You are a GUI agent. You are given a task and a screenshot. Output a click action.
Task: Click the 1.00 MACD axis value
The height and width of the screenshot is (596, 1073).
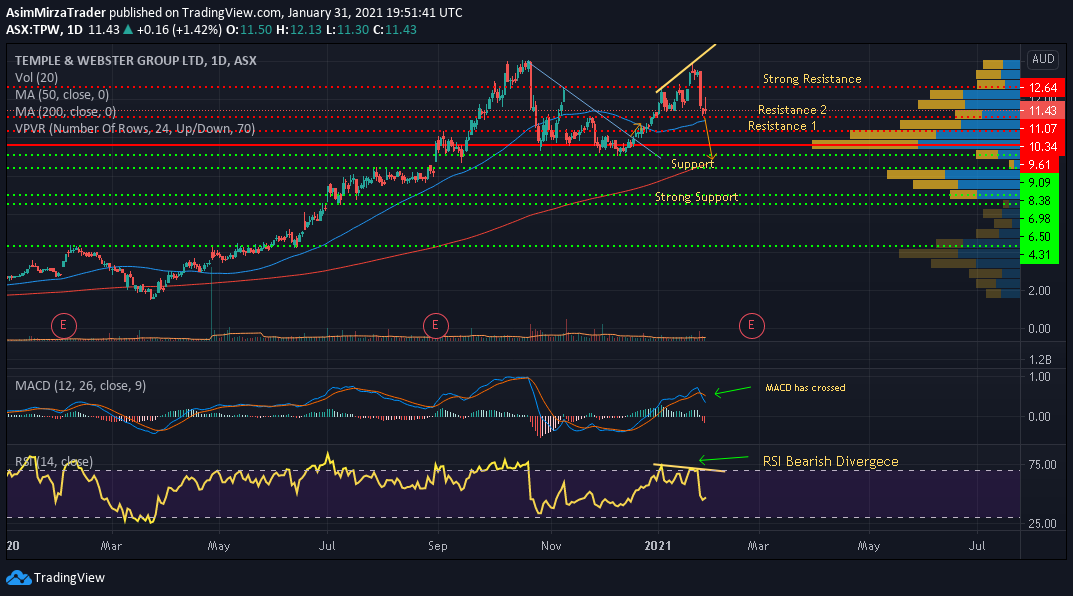[1039, 376]
